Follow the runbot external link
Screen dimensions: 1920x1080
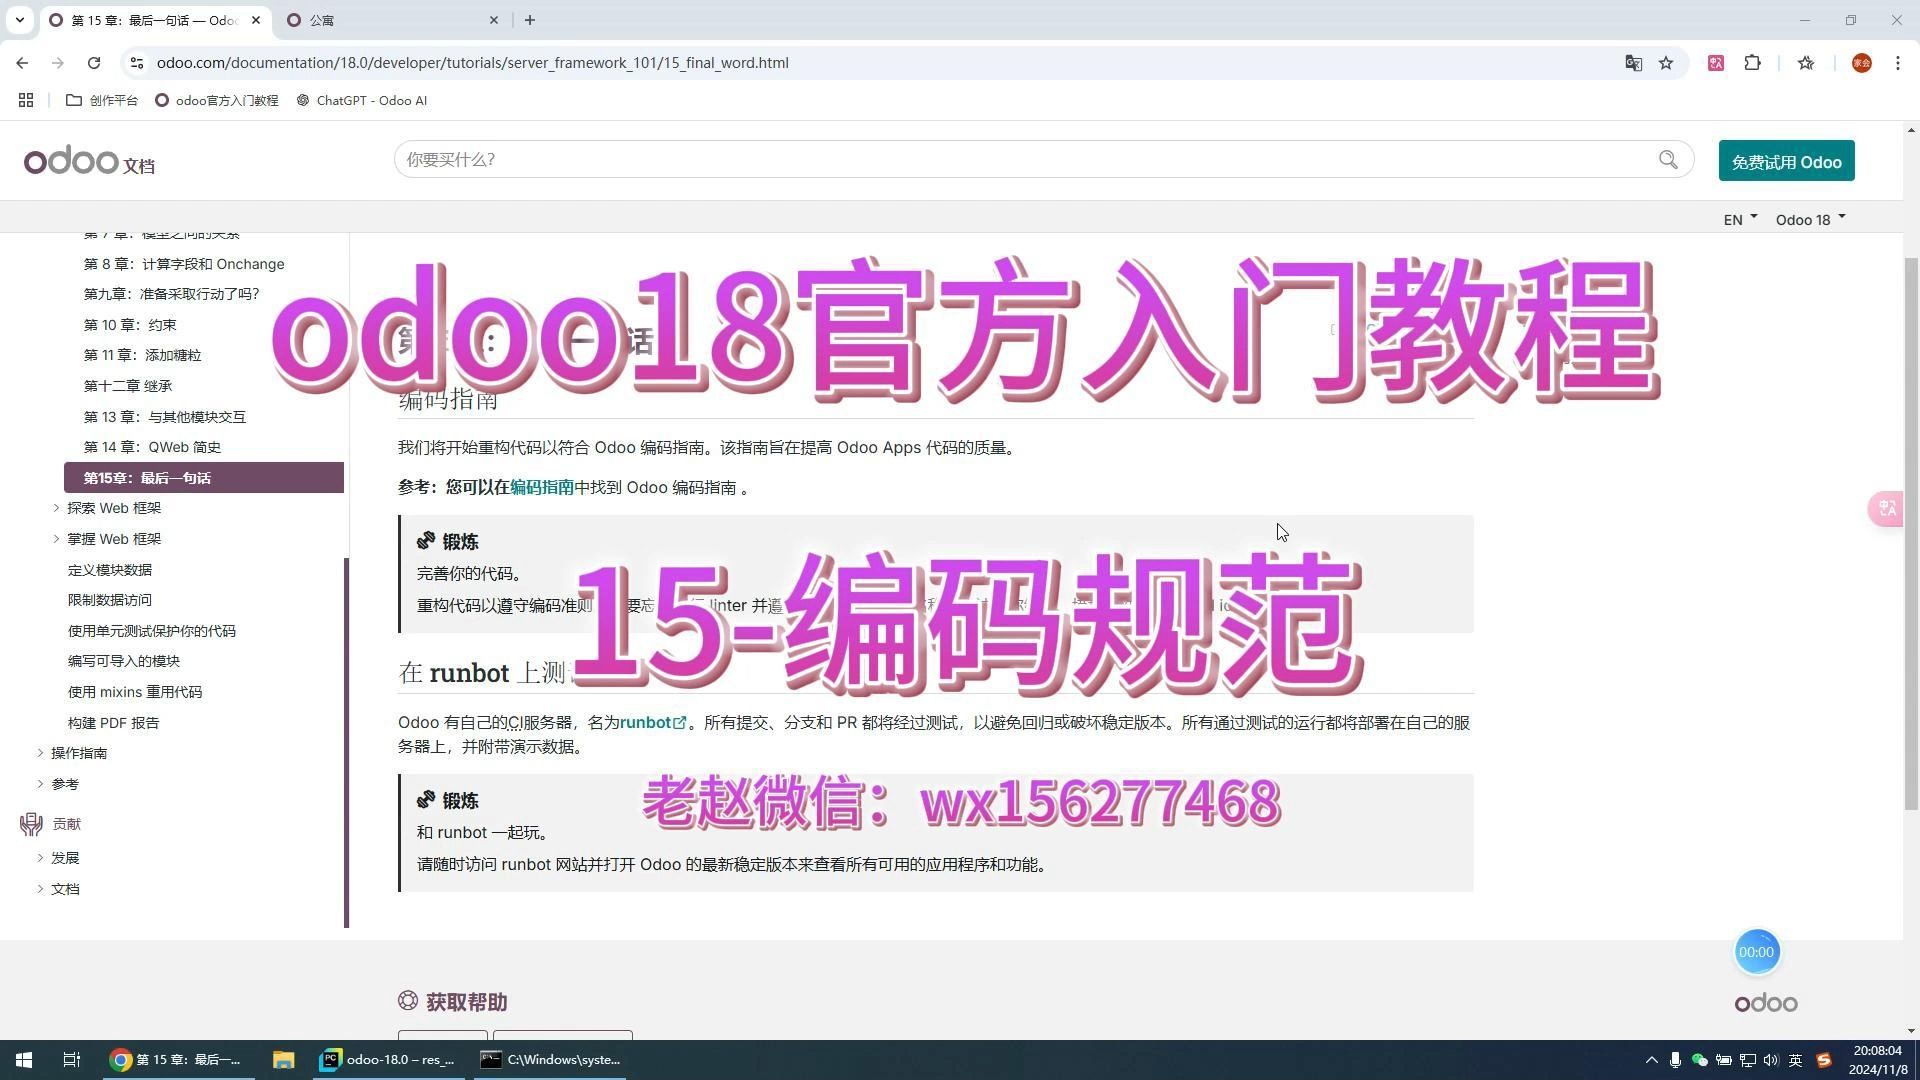[653, 723]
